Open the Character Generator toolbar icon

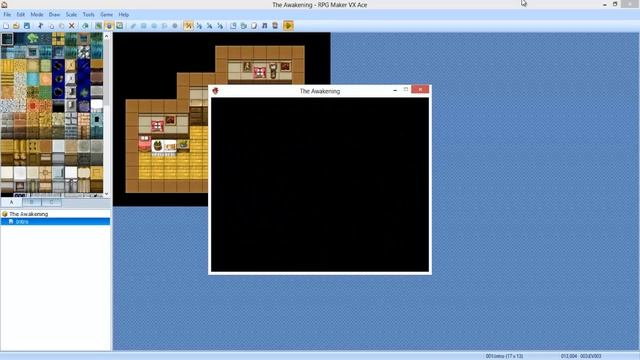[x=275, y=26]
